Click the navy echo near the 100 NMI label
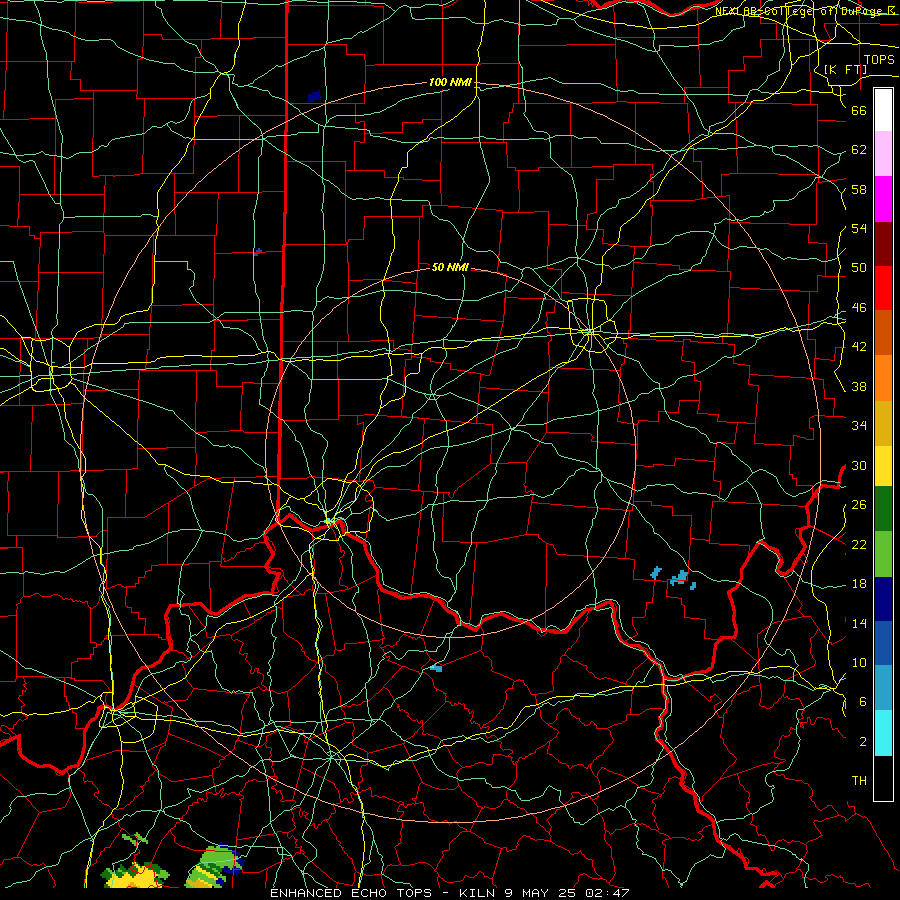 point(314,96)
